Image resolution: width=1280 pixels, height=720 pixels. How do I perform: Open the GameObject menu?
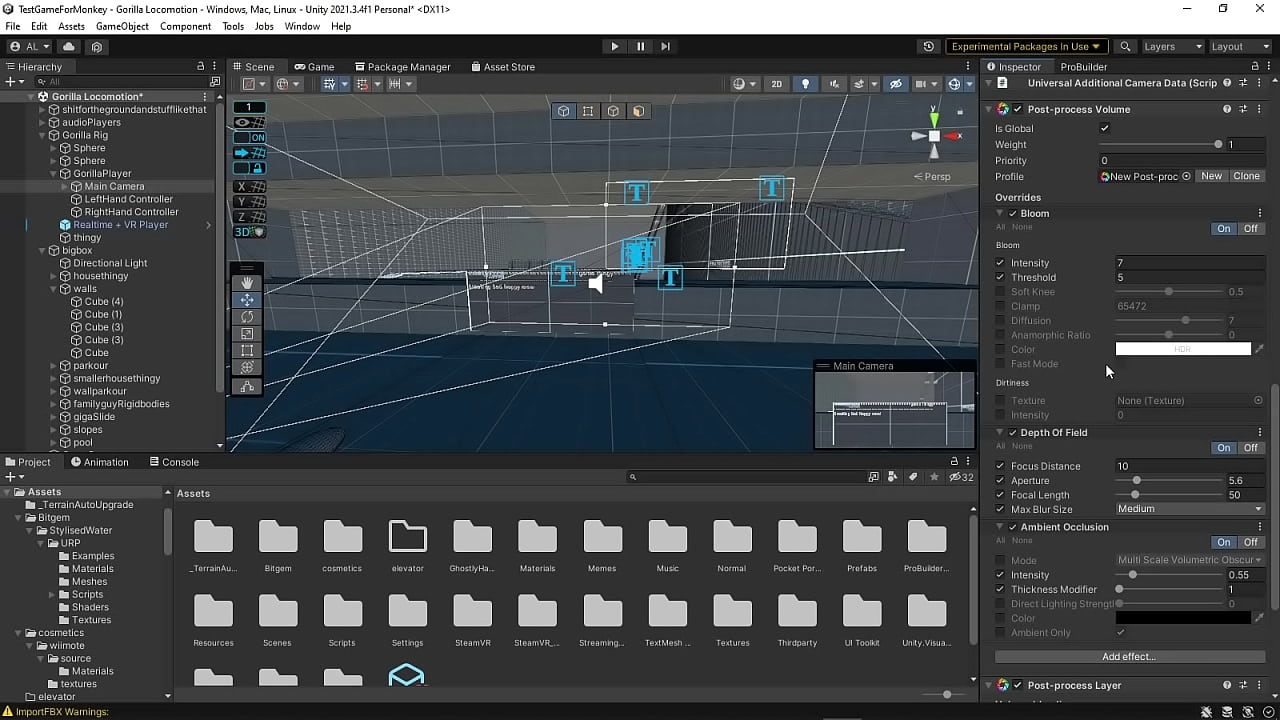(x=122, y=26)
